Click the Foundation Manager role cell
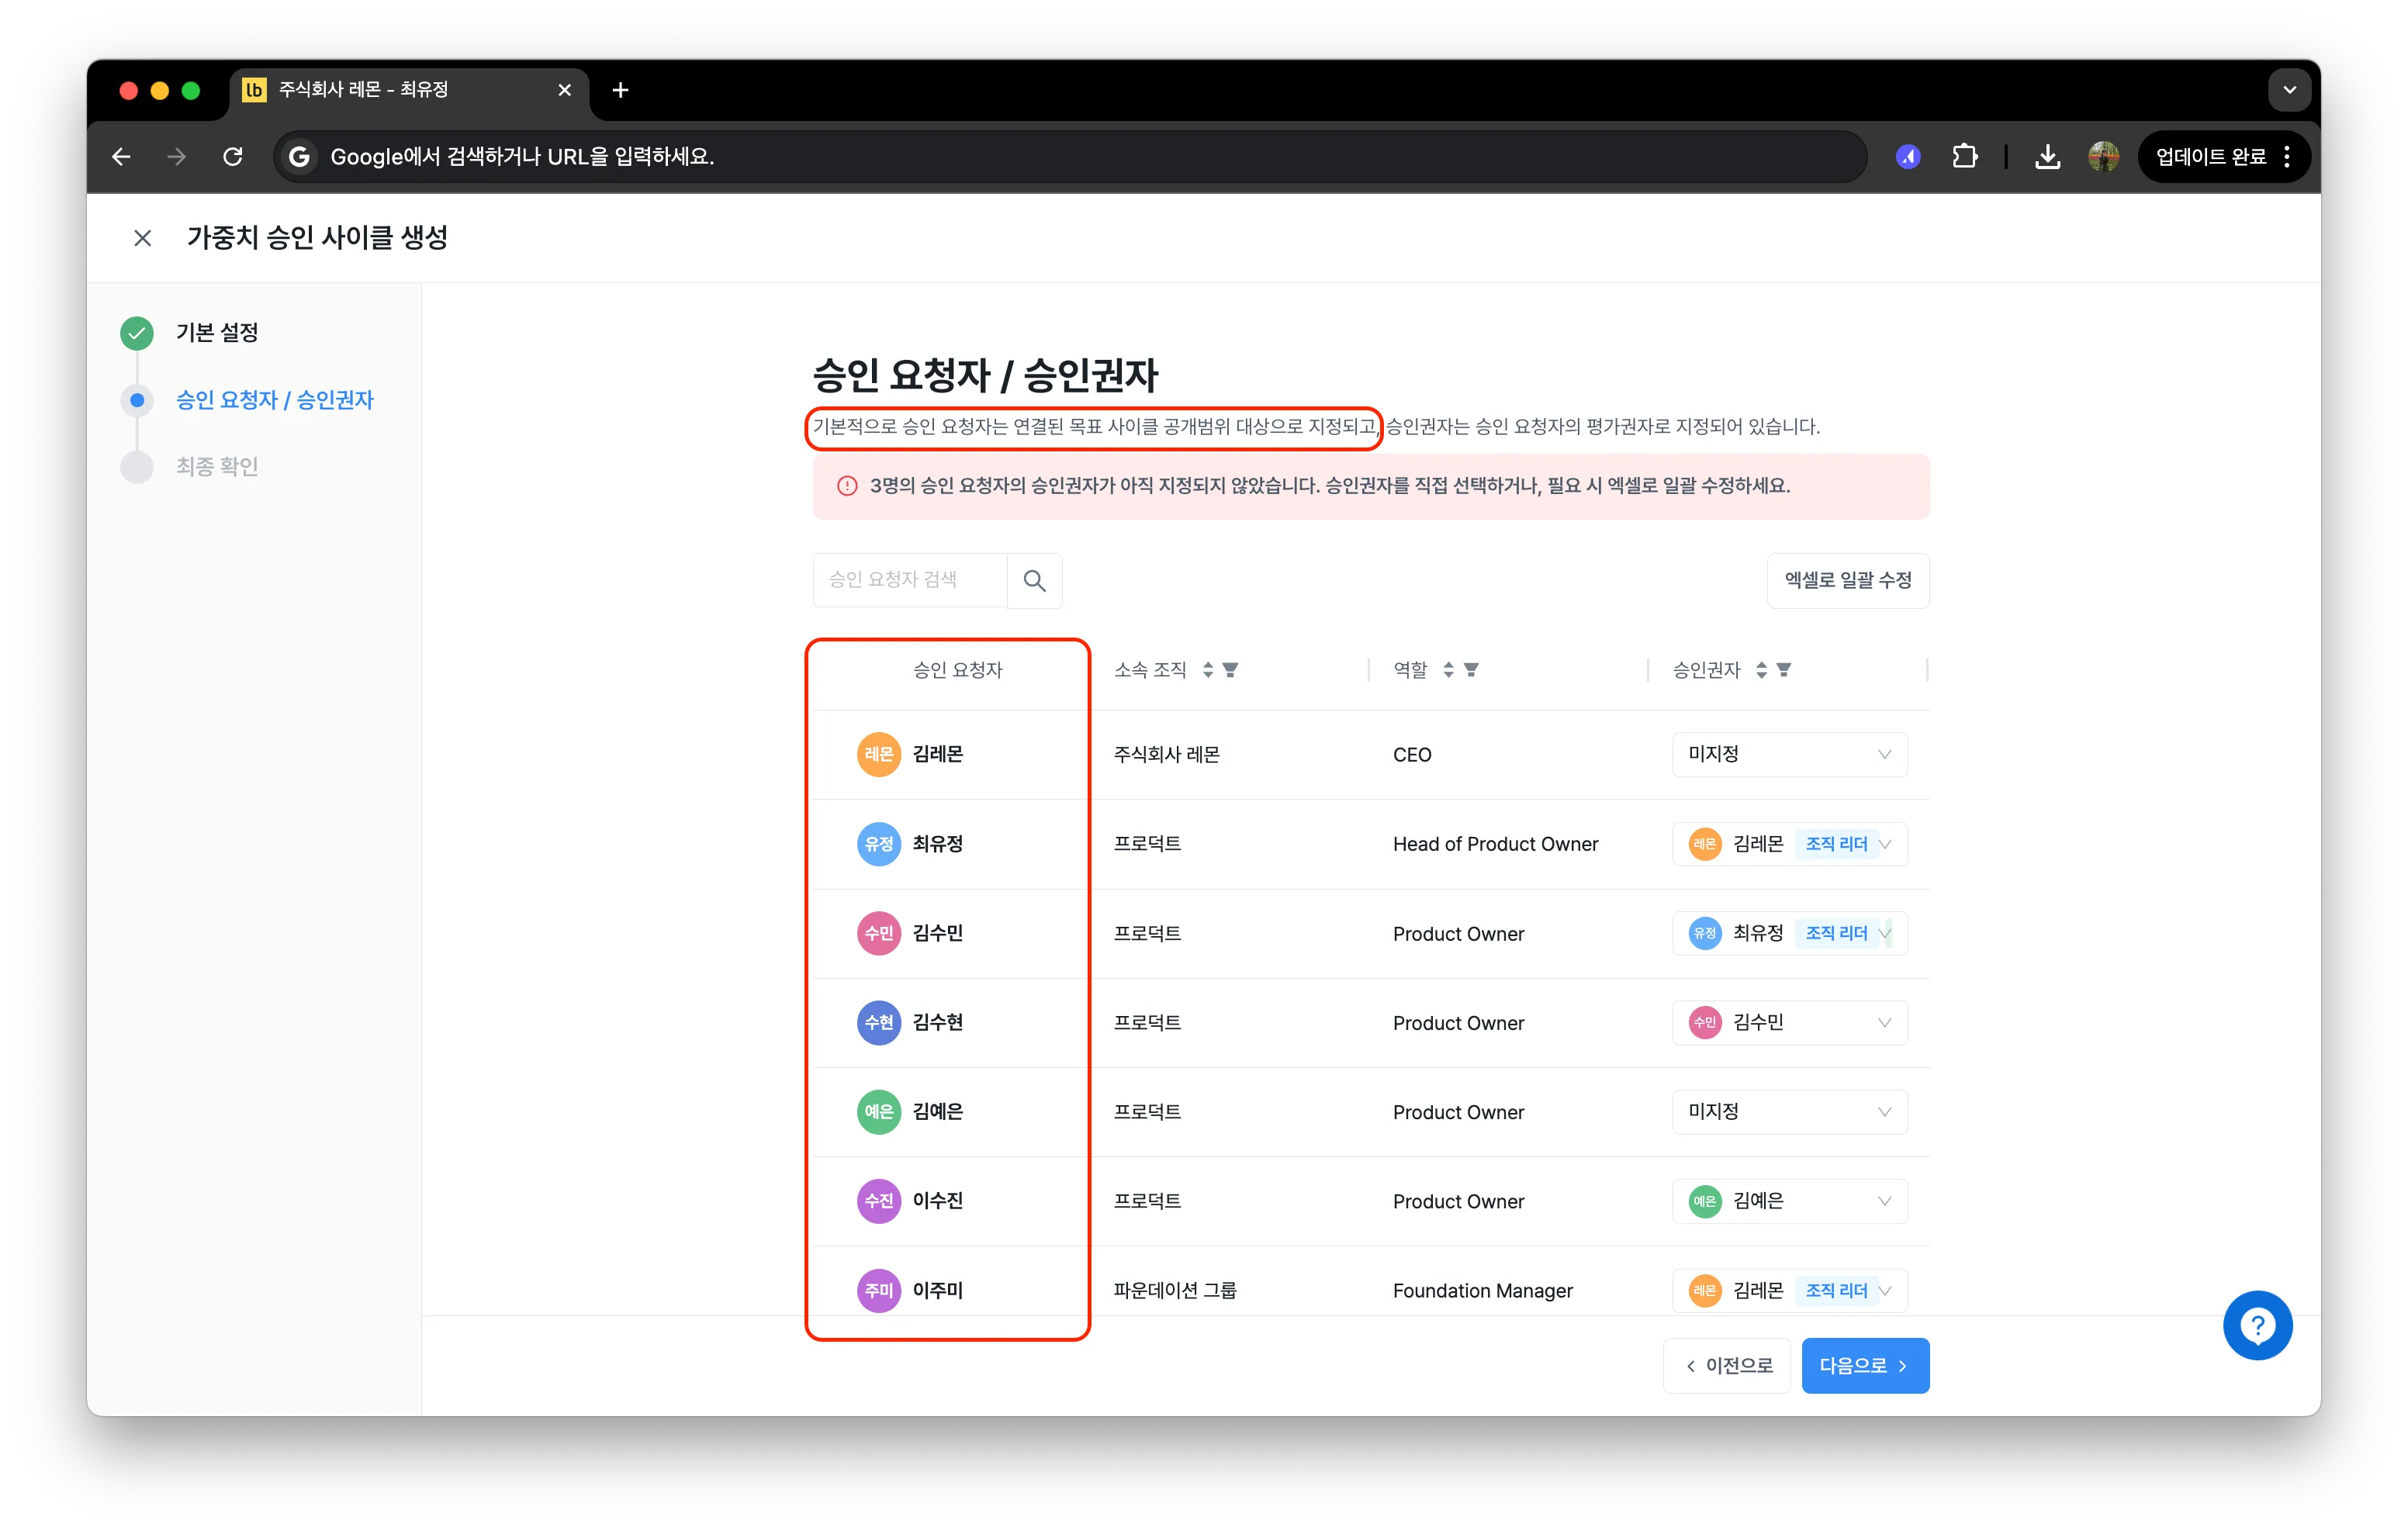The width and height of the screenshot is (2408, 1531). pyautogui.click(x=1482, y=1291)
